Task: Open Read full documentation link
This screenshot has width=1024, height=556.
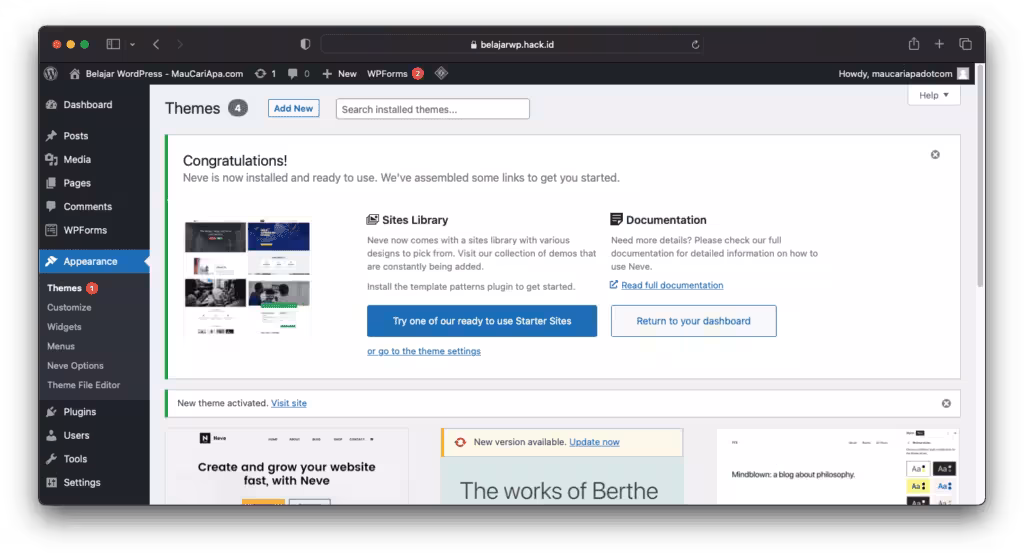Action: [x=672, y=286]
